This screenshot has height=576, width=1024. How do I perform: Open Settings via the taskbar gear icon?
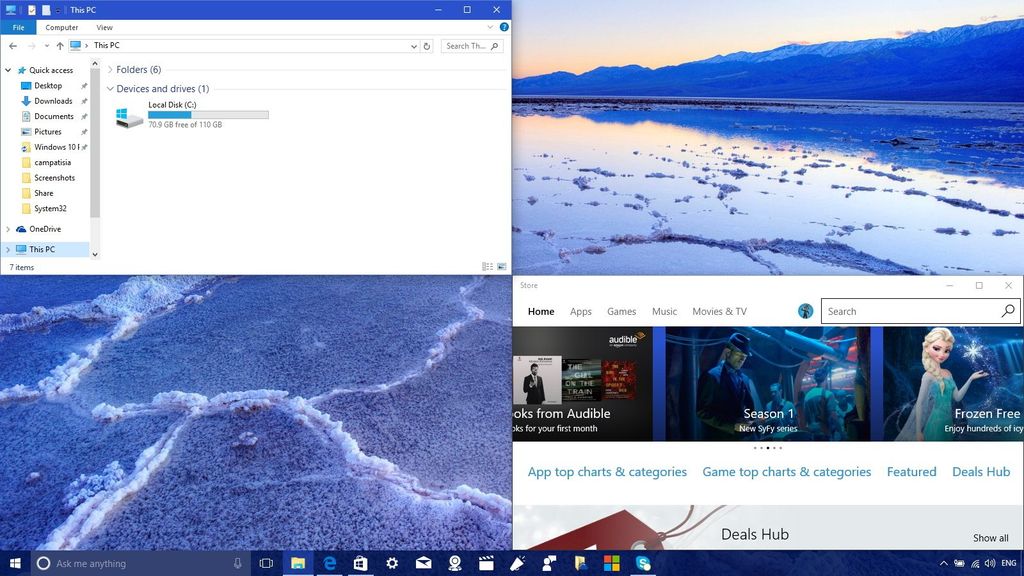(x=392, y=563)
